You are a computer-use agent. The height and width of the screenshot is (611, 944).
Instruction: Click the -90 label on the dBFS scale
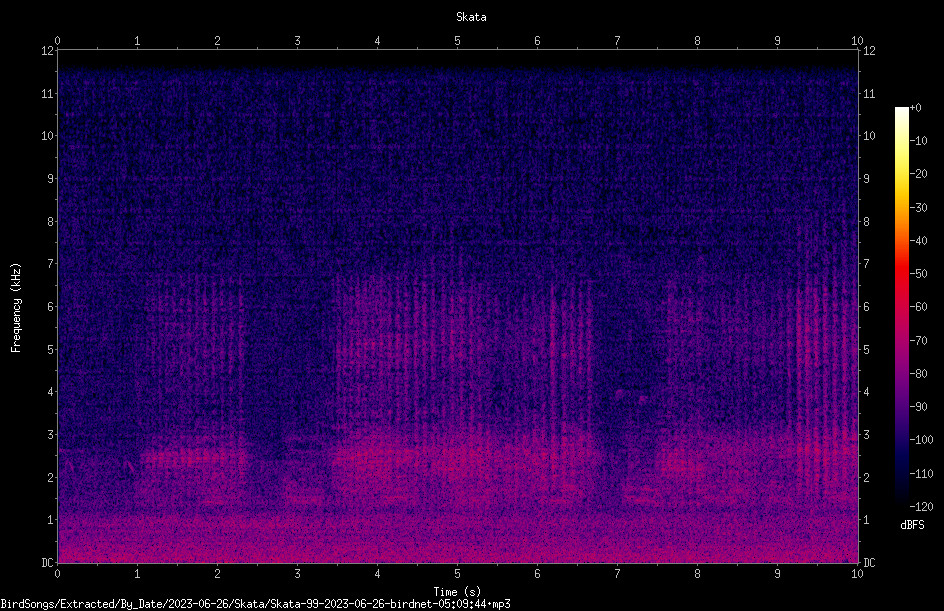(x=919, y=407)
